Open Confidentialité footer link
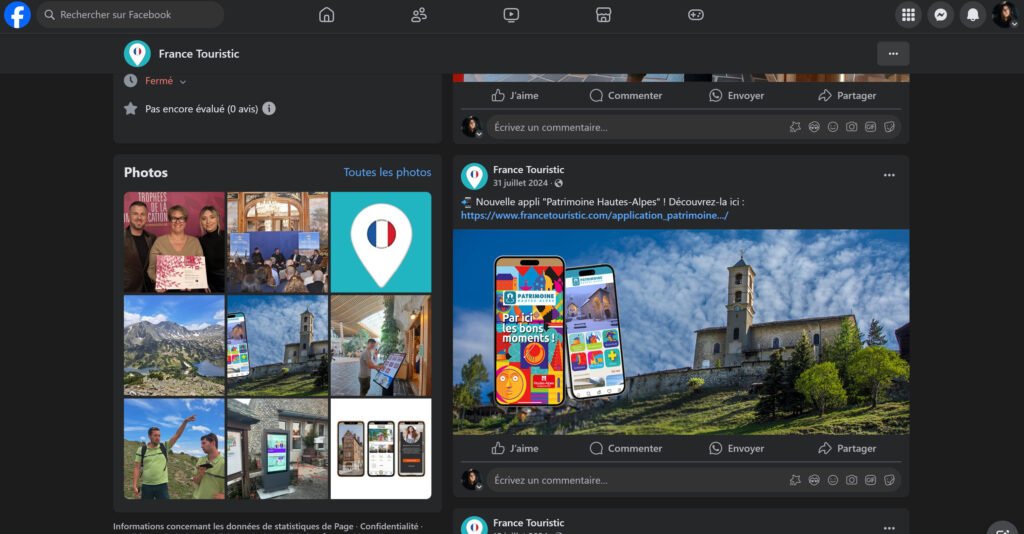 coord(389,526)
